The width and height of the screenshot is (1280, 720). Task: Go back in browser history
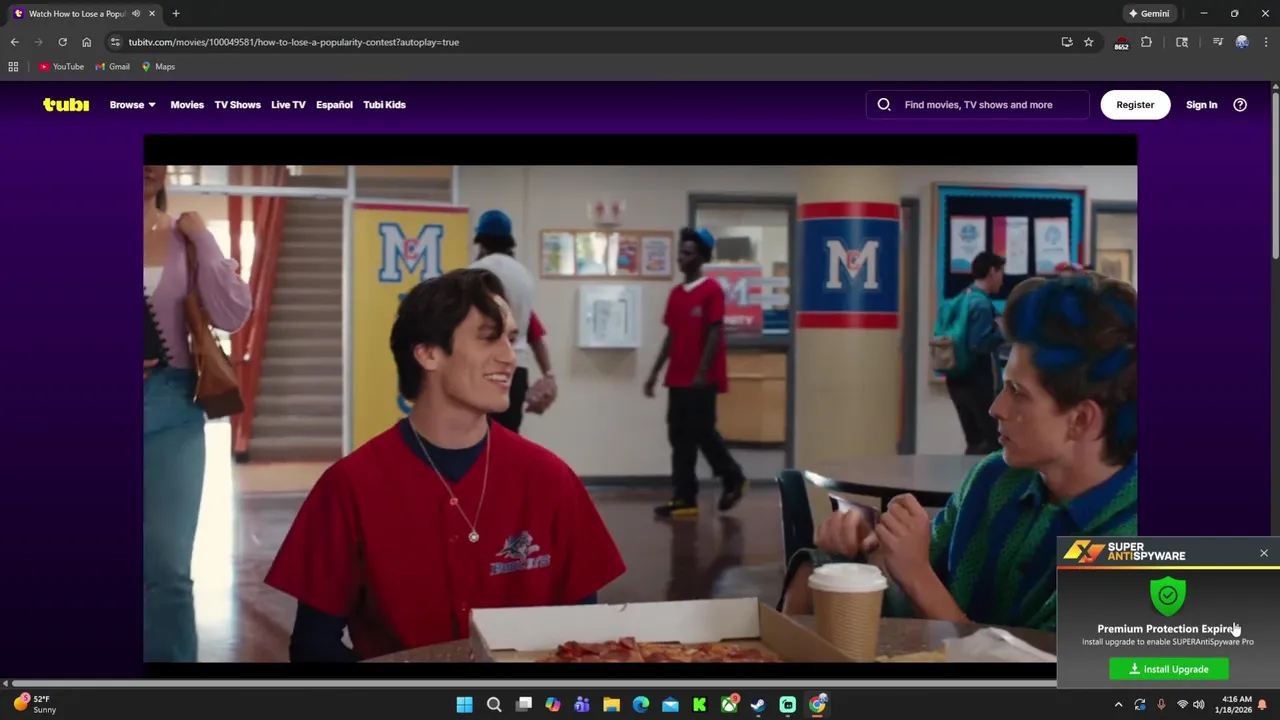[x=14, y=42]
